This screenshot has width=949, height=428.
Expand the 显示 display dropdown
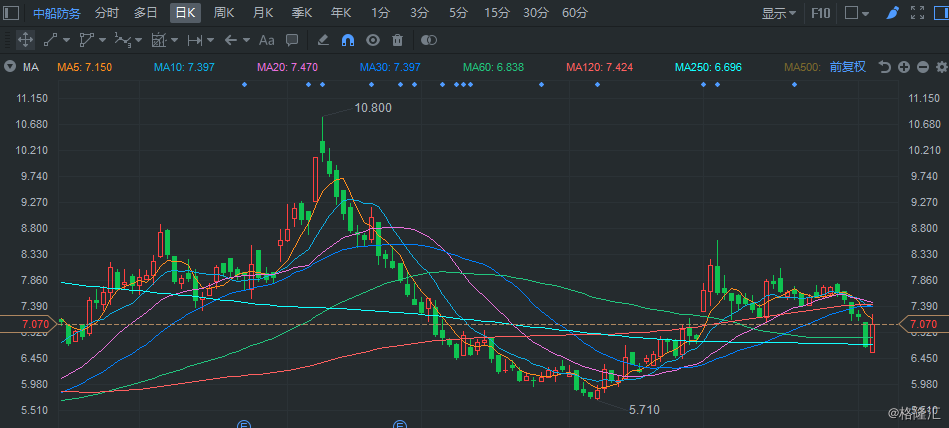click(779, 13)
